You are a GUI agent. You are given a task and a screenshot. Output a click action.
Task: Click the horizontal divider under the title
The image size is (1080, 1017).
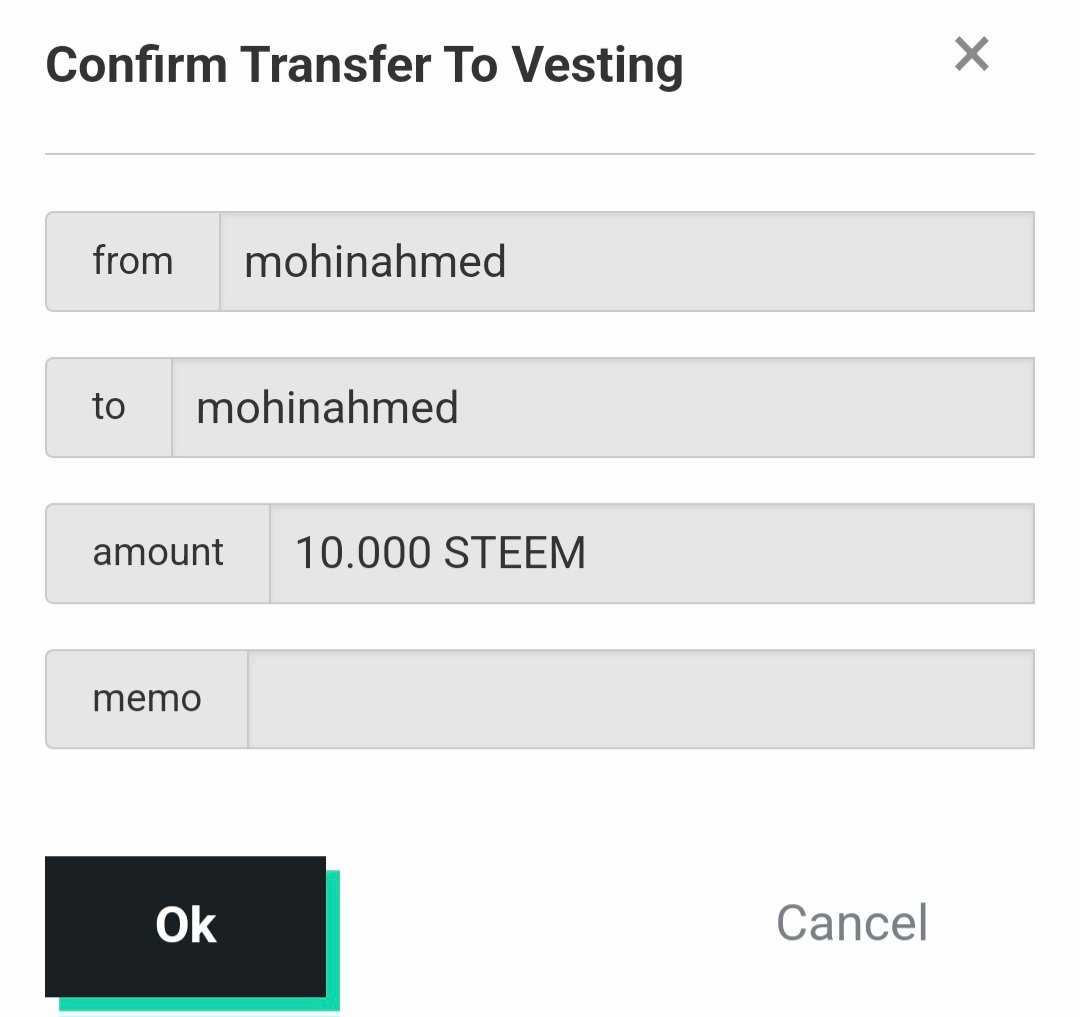click(x=540, y=154)
